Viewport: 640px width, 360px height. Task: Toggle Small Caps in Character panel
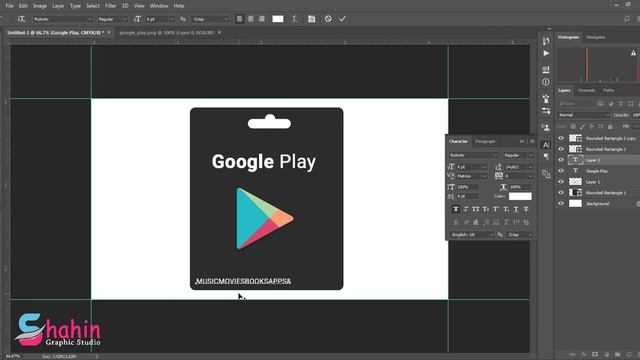click(x=486, y=209)
